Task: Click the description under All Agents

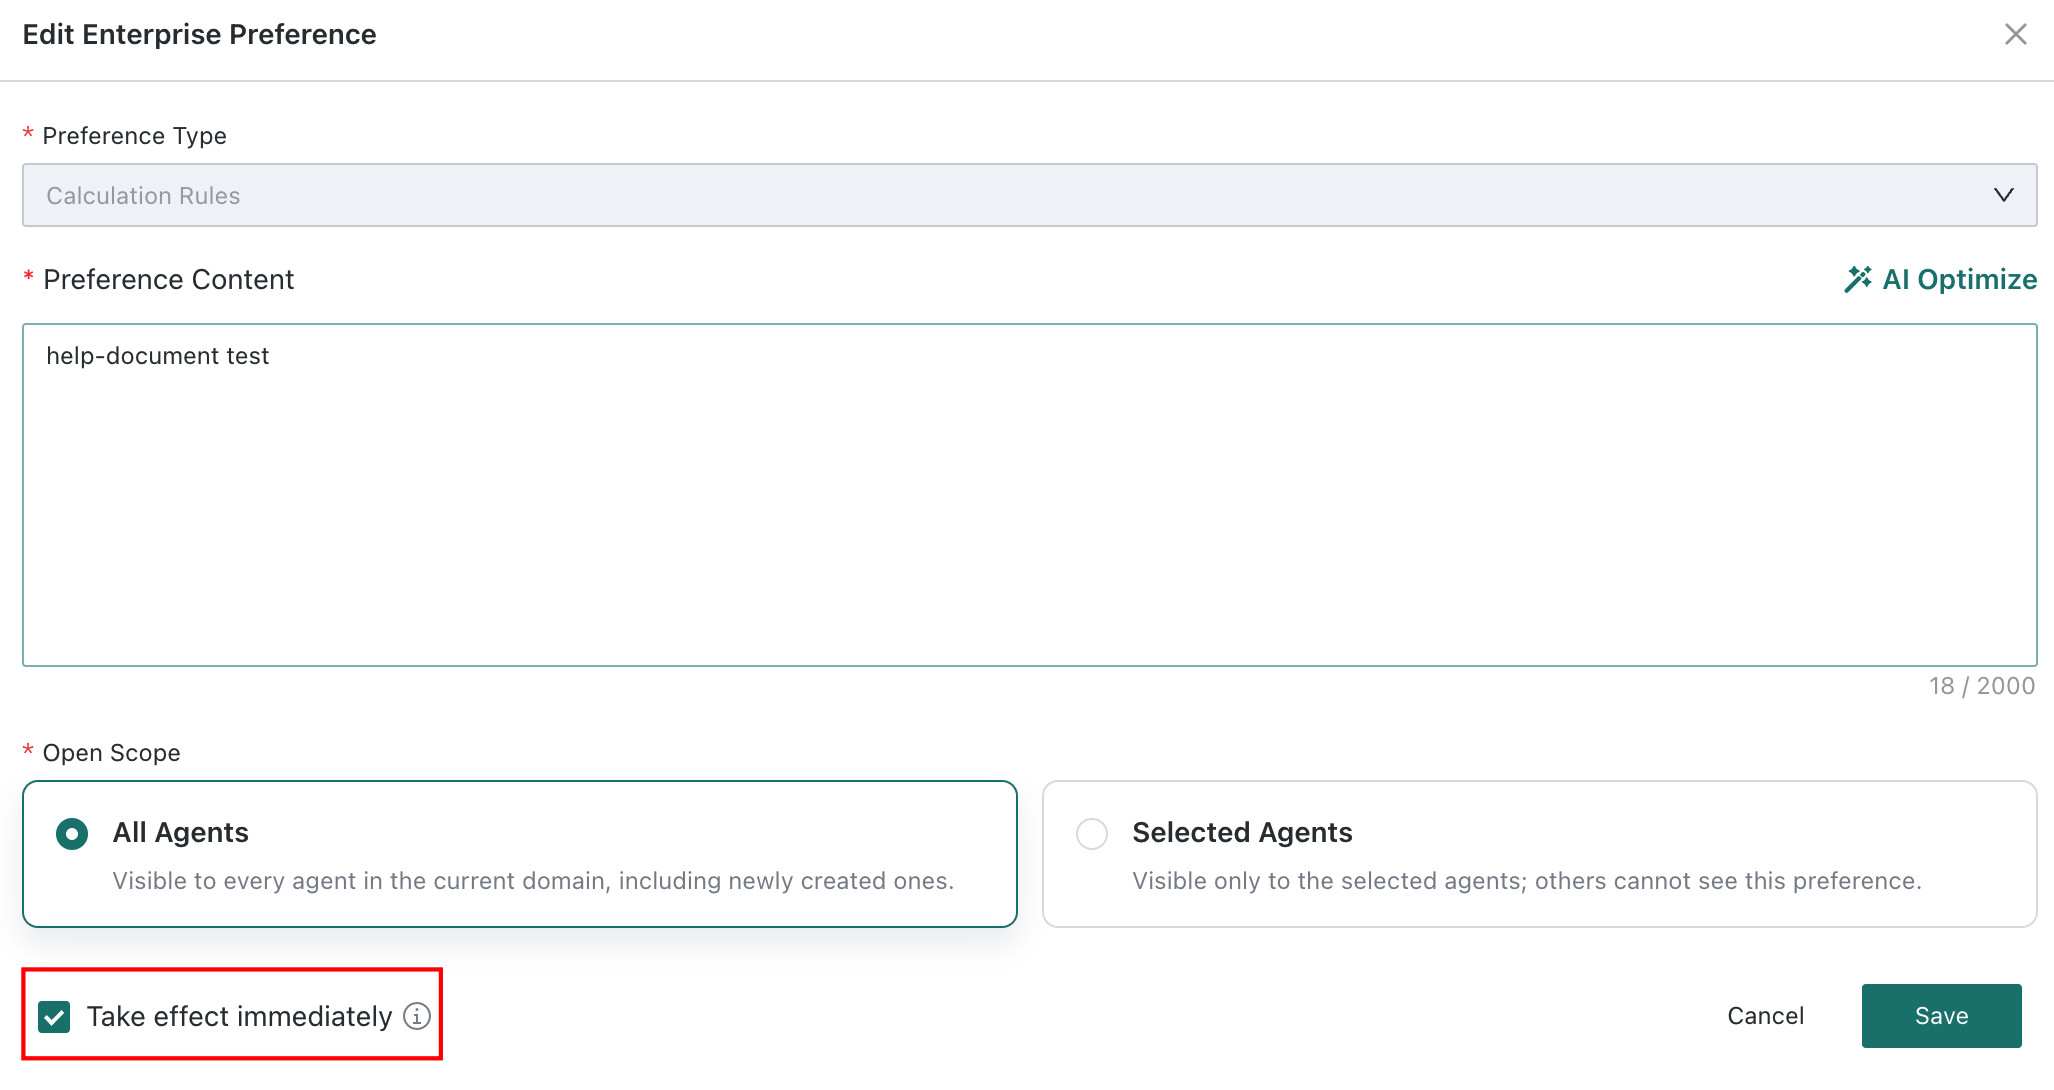Action: pos(533,881)
